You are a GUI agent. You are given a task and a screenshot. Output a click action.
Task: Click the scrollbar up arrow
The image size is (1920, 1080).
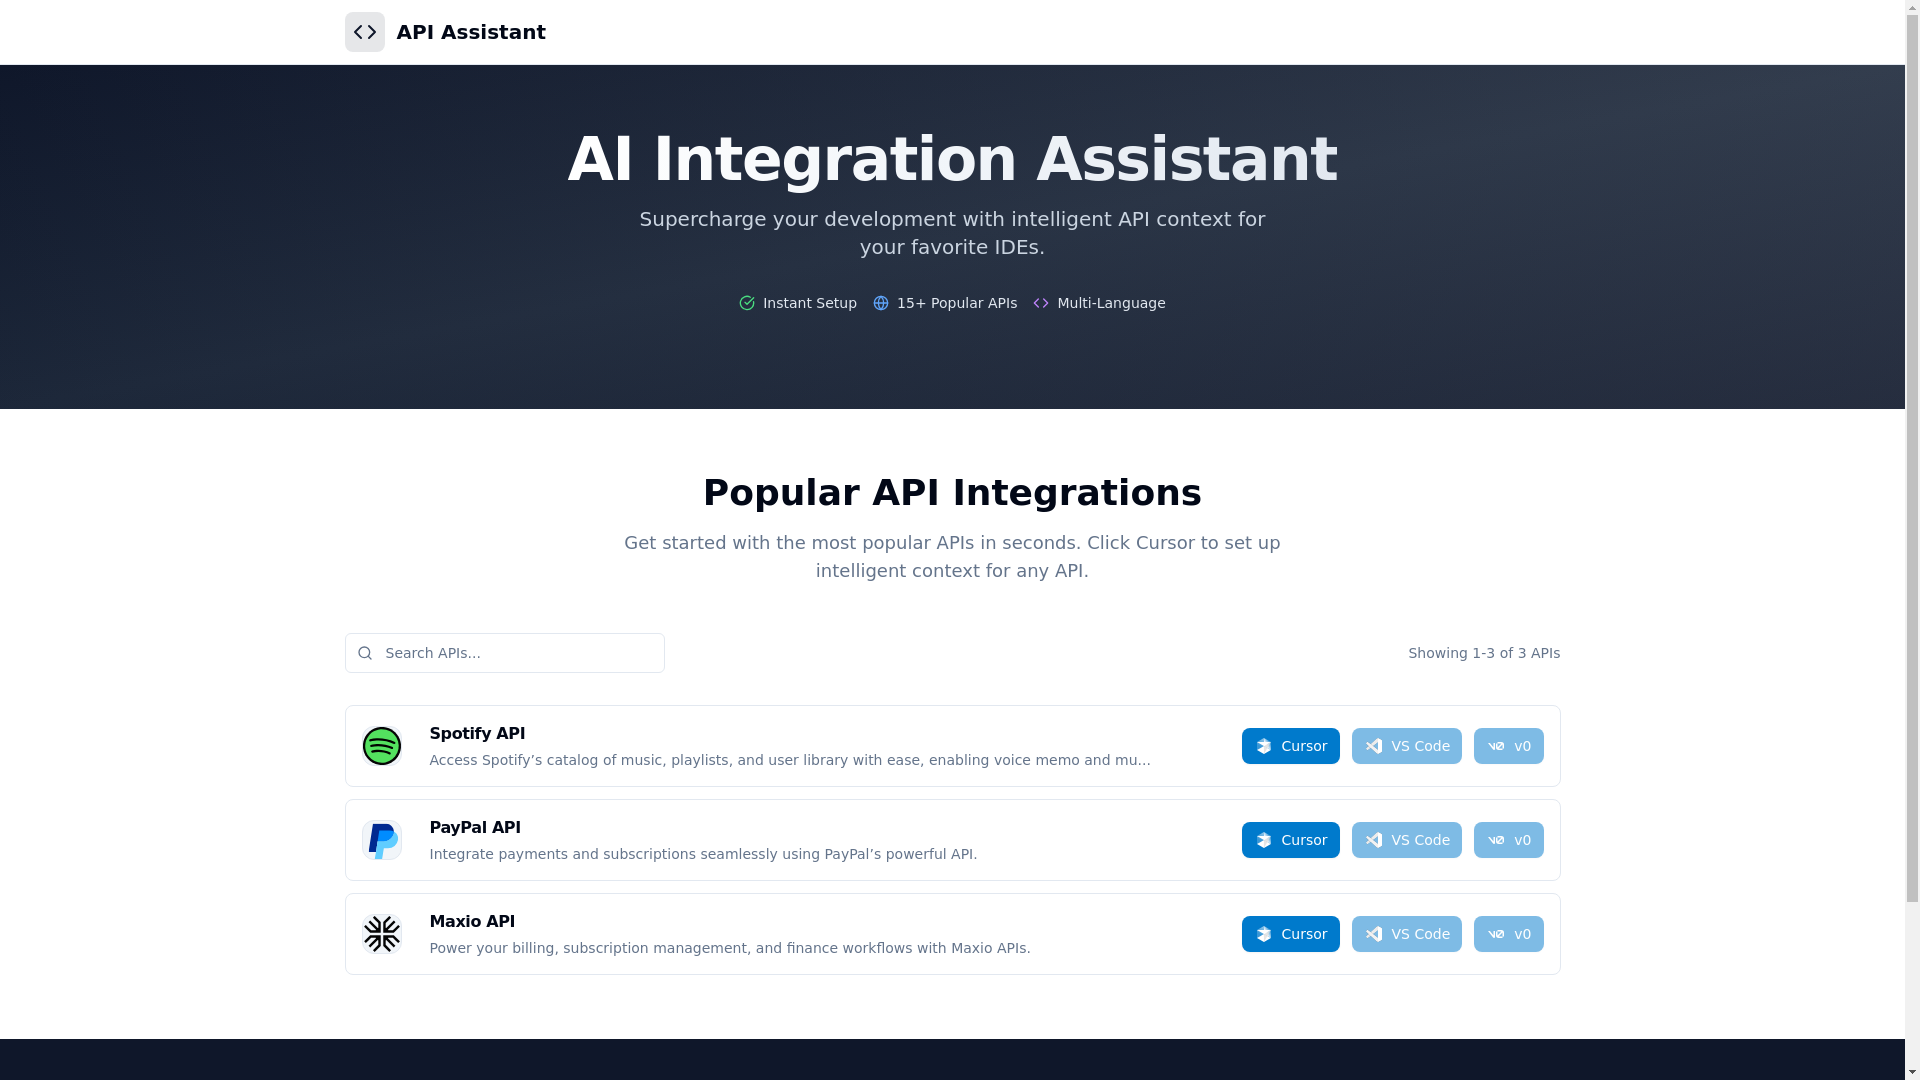click(x=1912, y=7)
